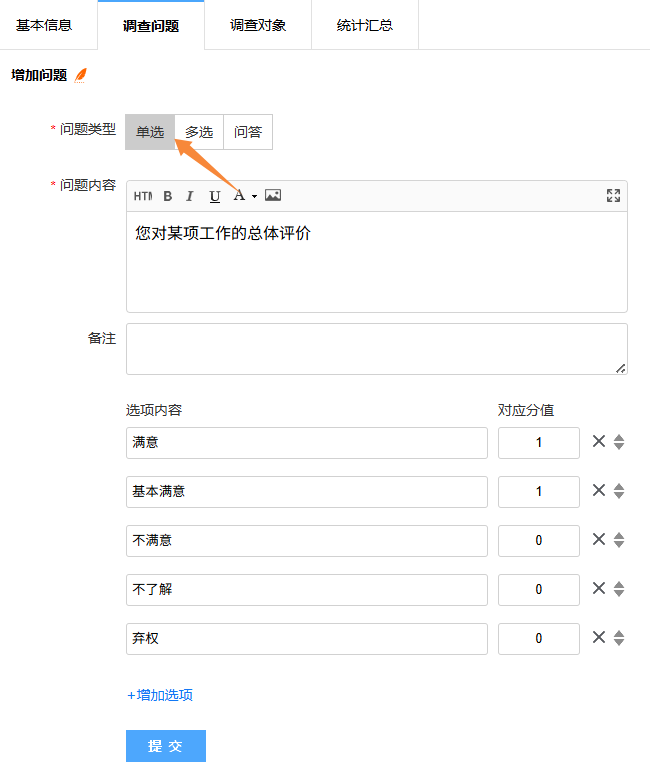The image size is (650, 774).
Task: Switch editor to HTML source view
Action: (143, 196)
